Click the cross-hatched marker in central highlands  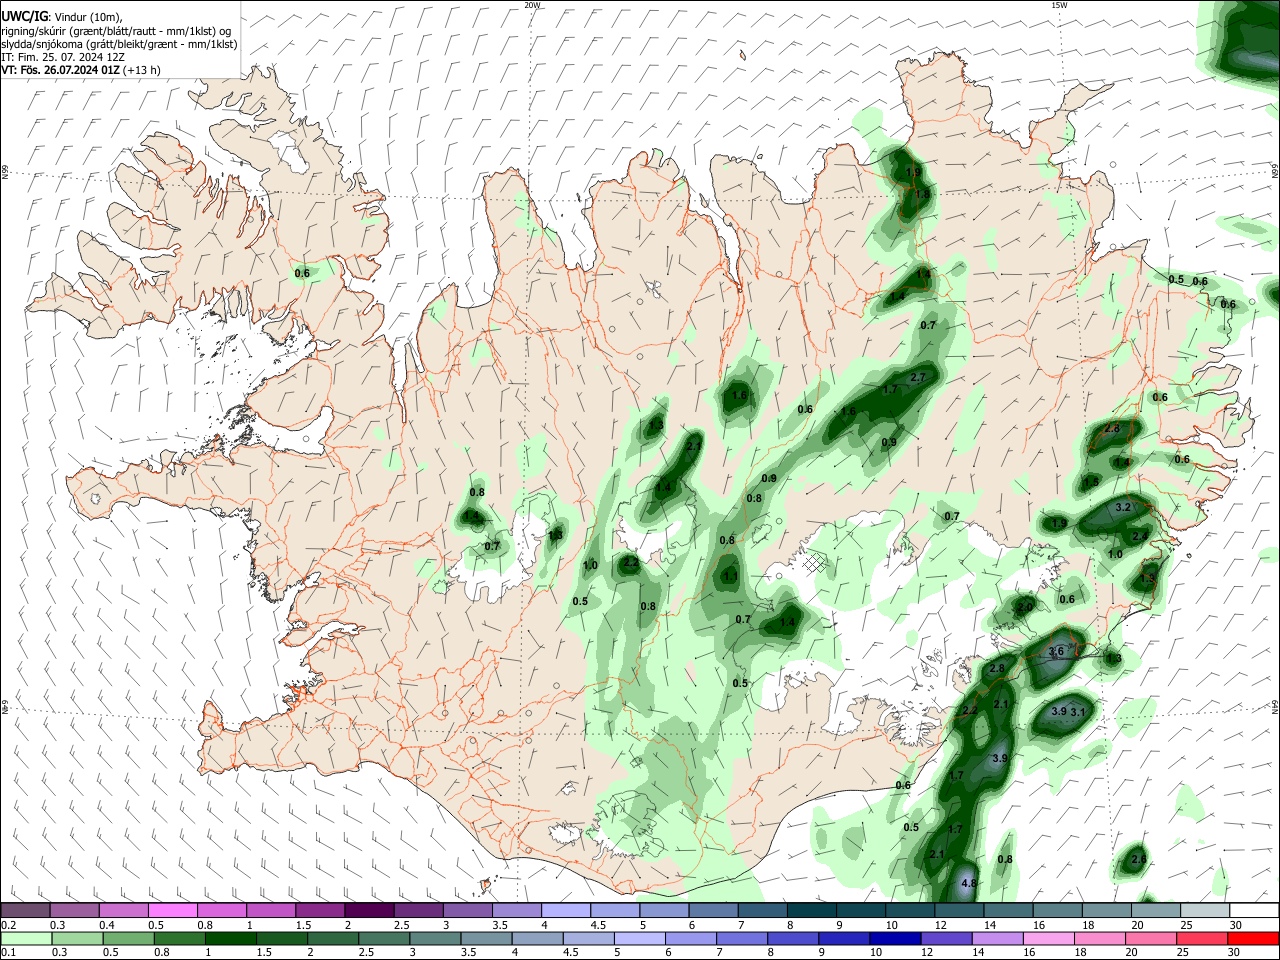(815, 563)
